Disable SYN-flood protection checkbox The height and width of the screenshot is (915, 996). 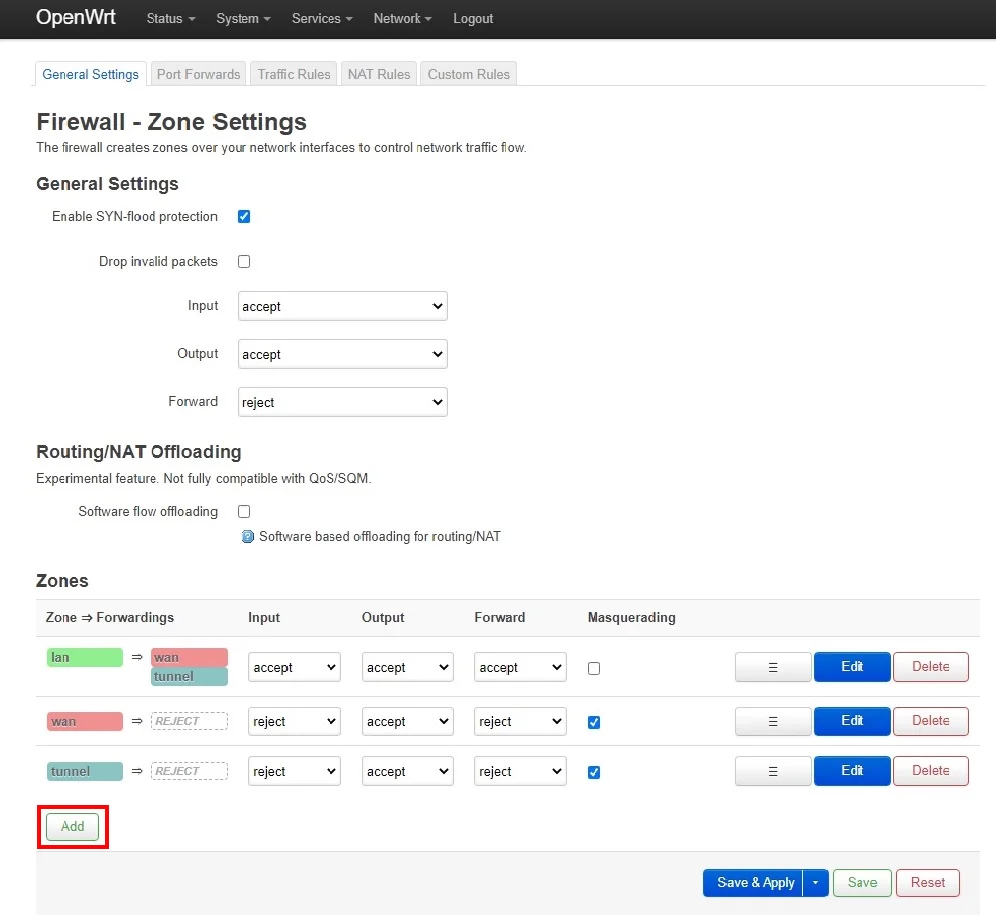pyautogui.click(x=244, y=217)
